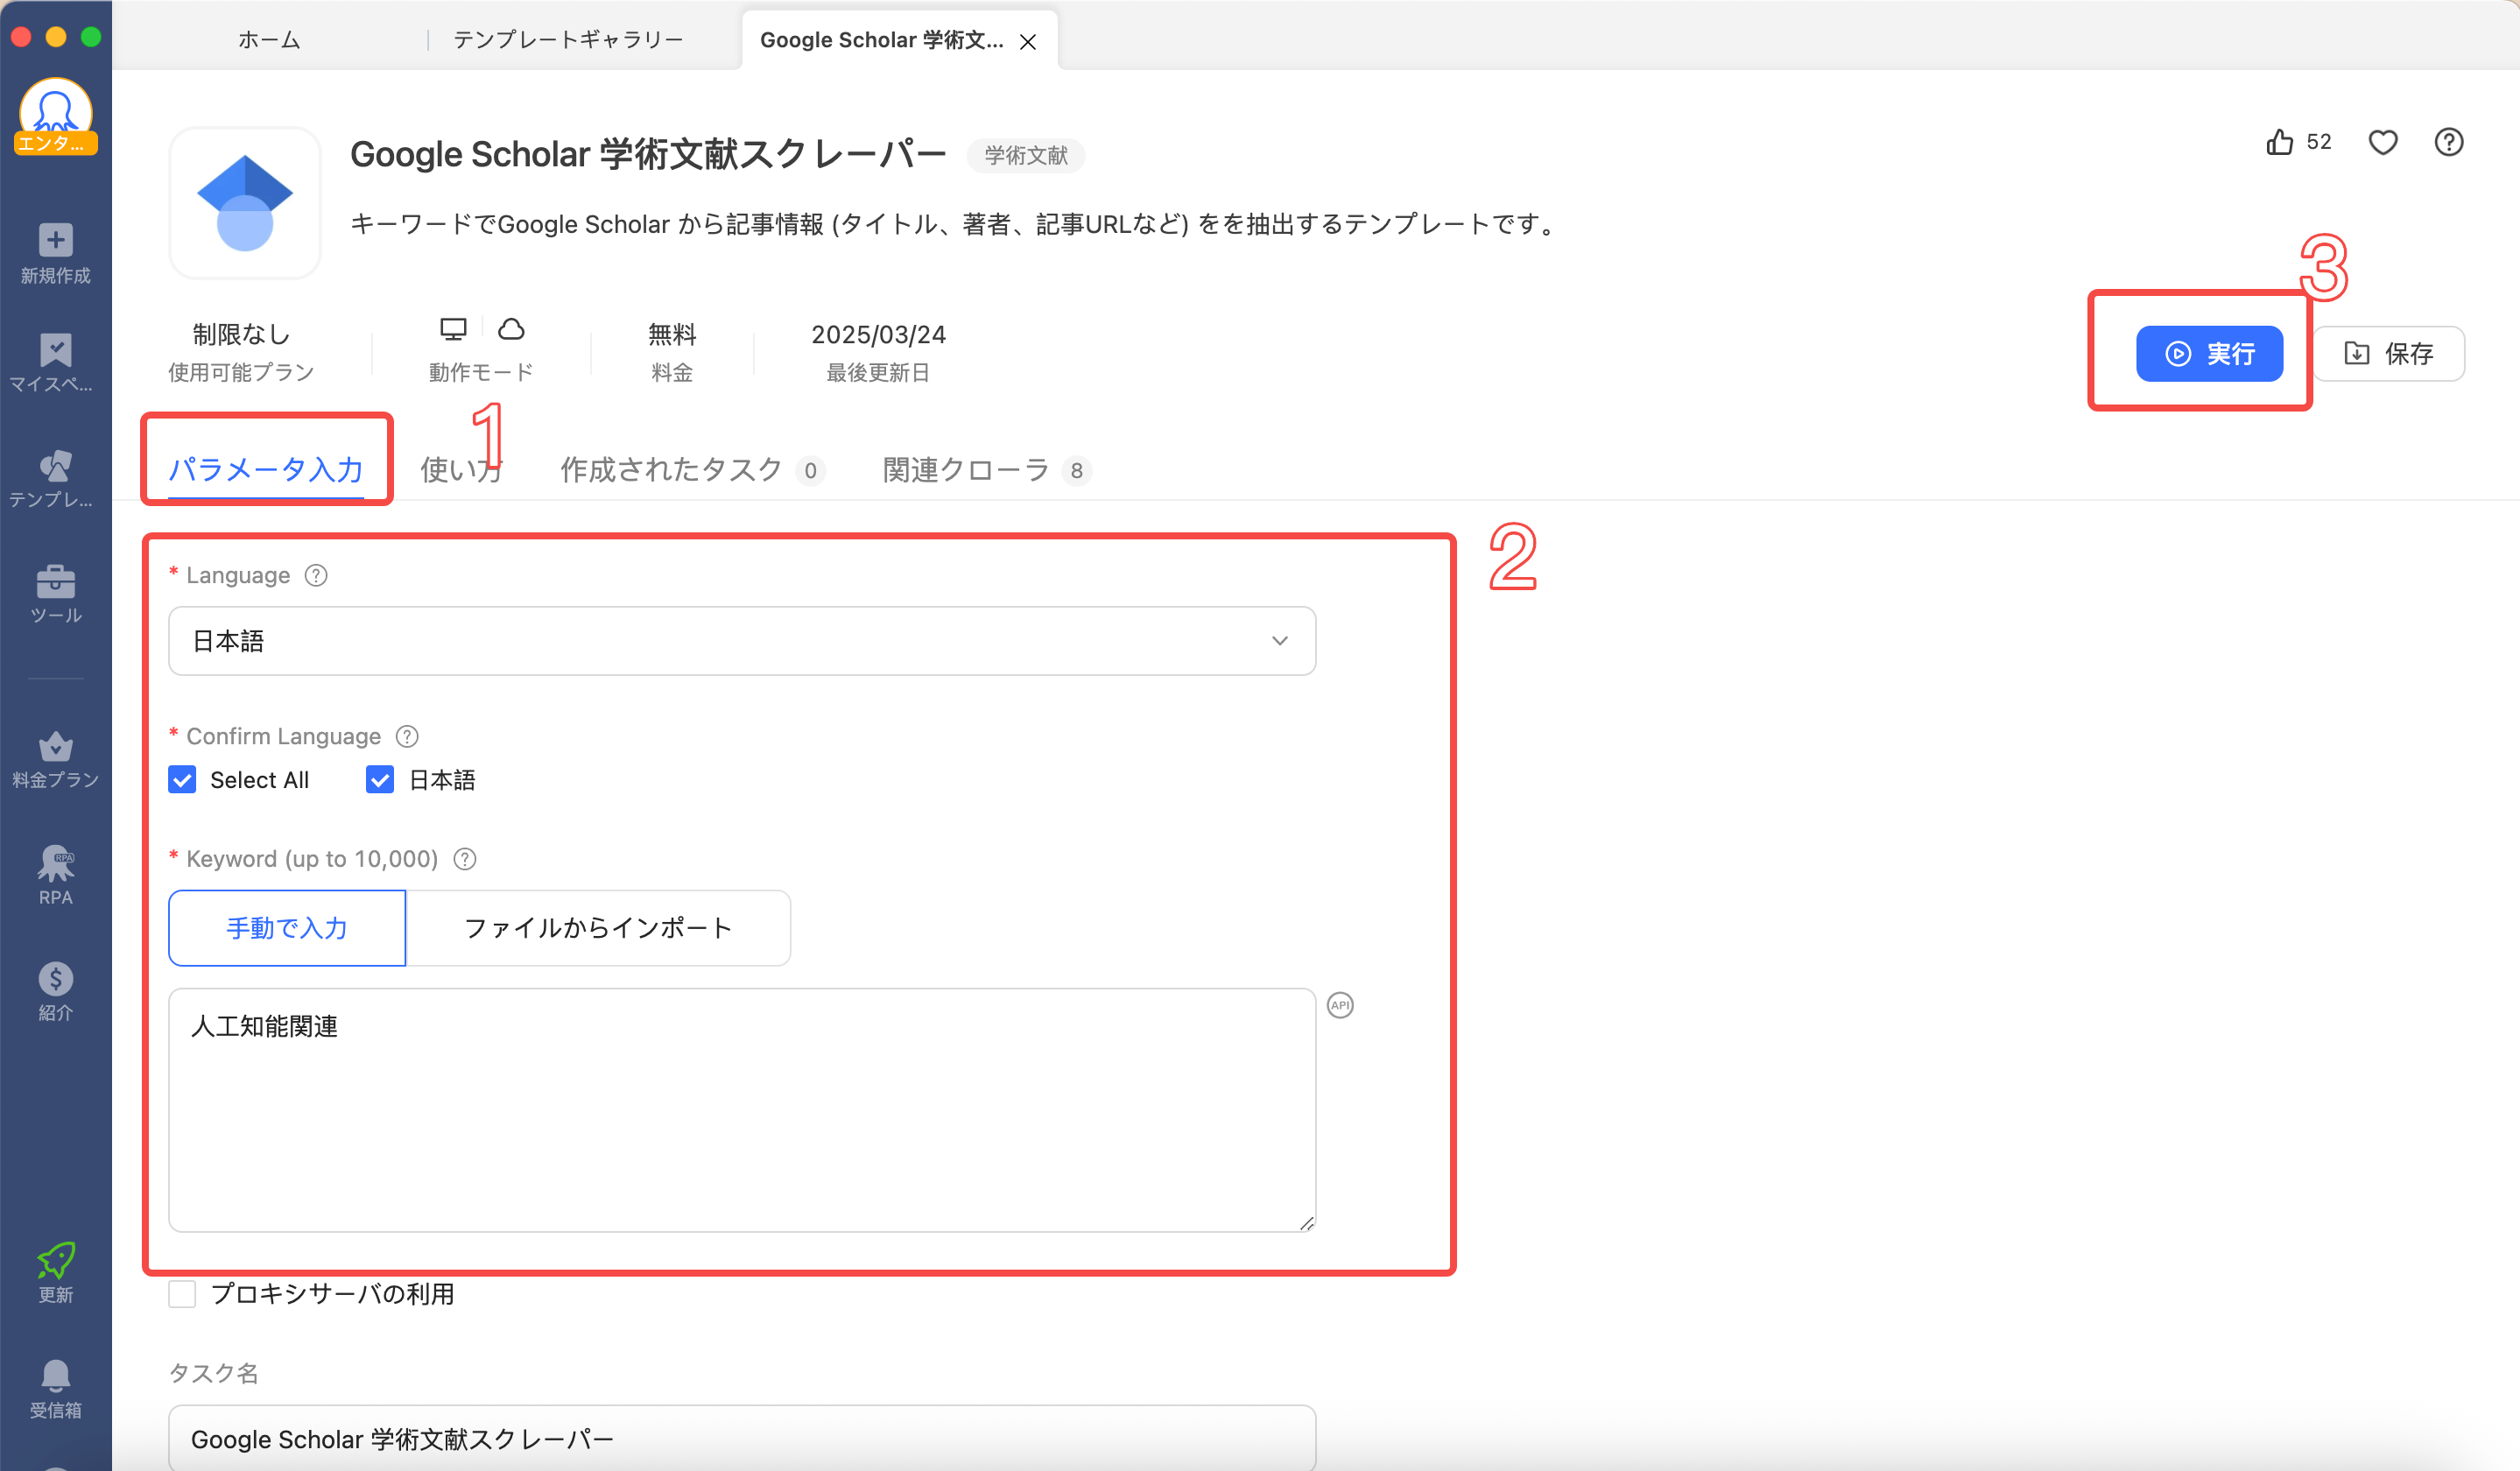The width and height of the screenshot is (2520, 1471).
Task: Show Keyword field help tooltip icon
Action: [465, 859]
